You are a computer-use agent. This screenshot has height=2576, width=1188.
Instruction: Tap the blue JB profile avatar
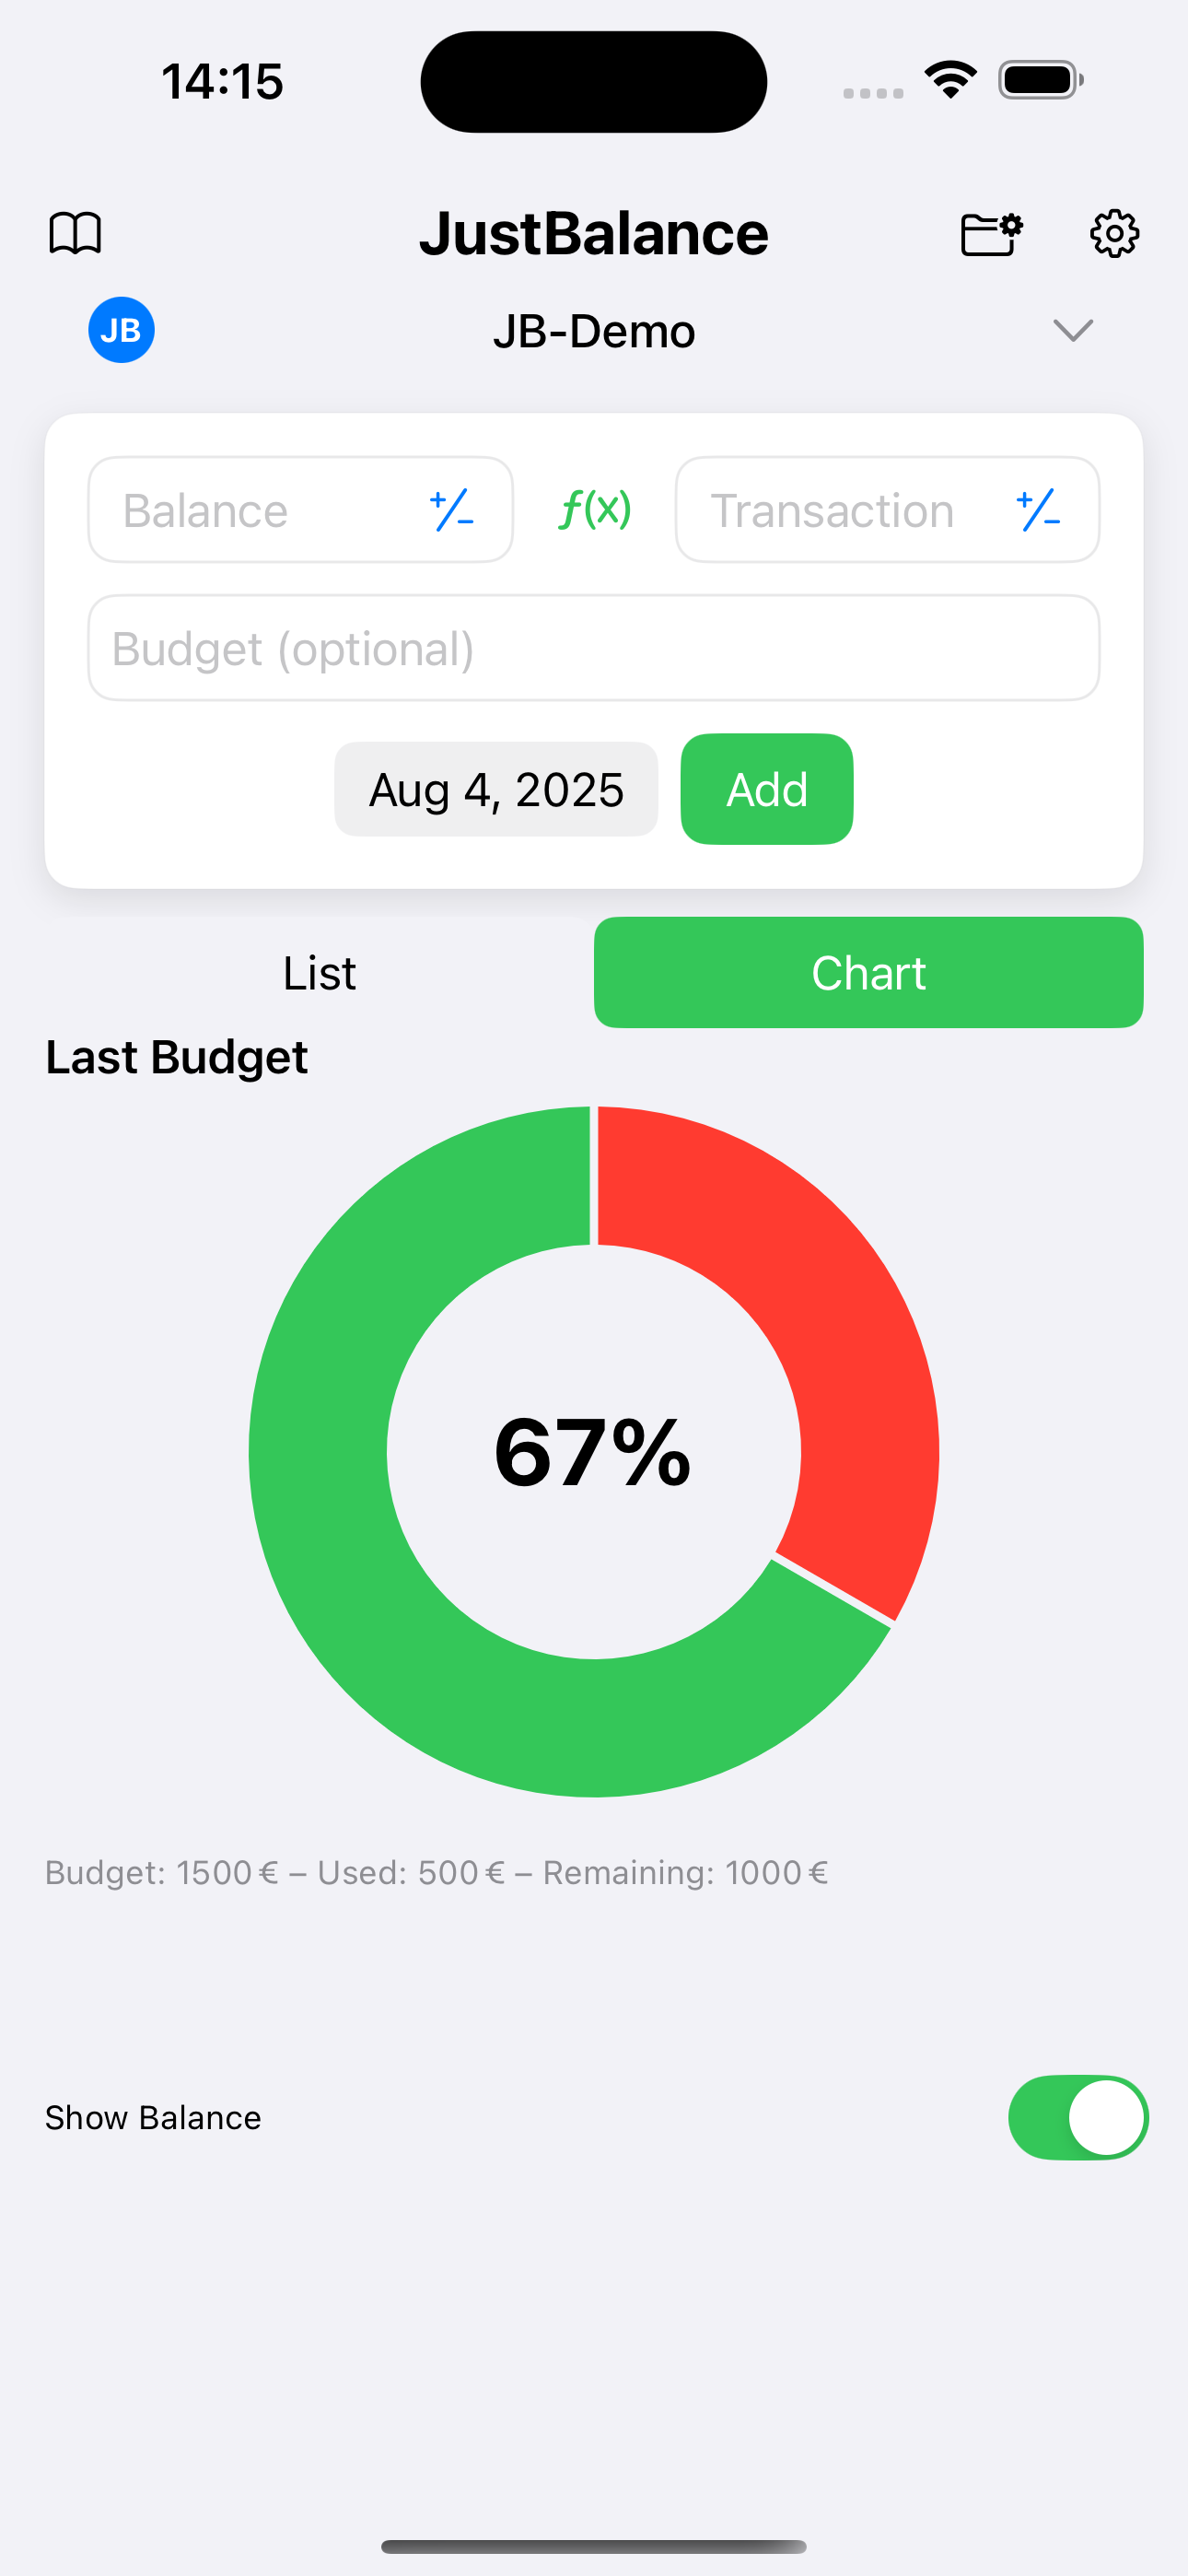121,330
